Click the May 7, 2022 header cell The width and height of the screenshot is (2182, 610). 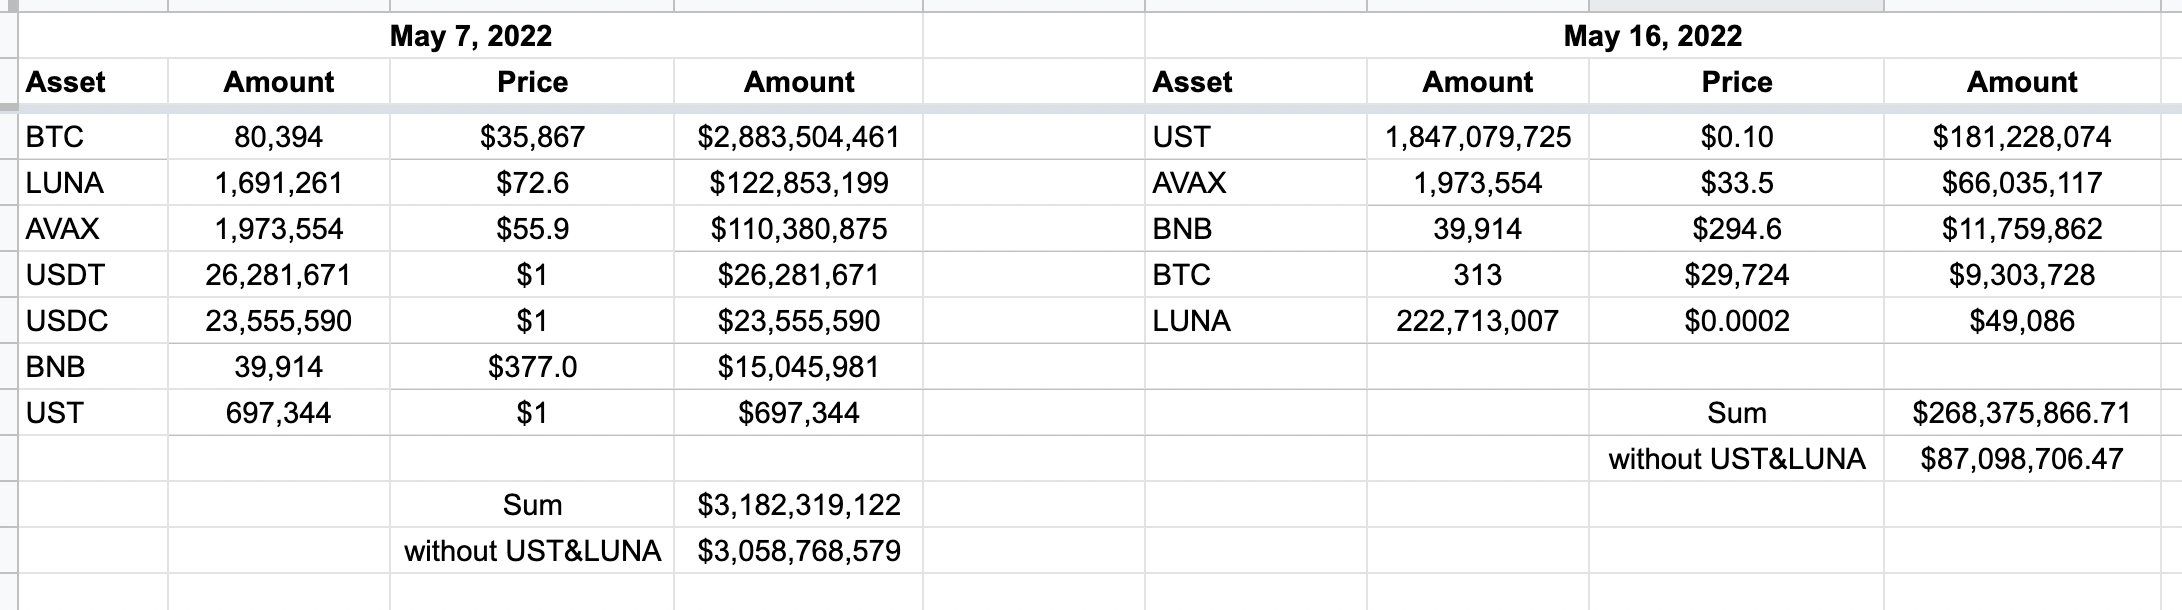click(x=470, y=36)
